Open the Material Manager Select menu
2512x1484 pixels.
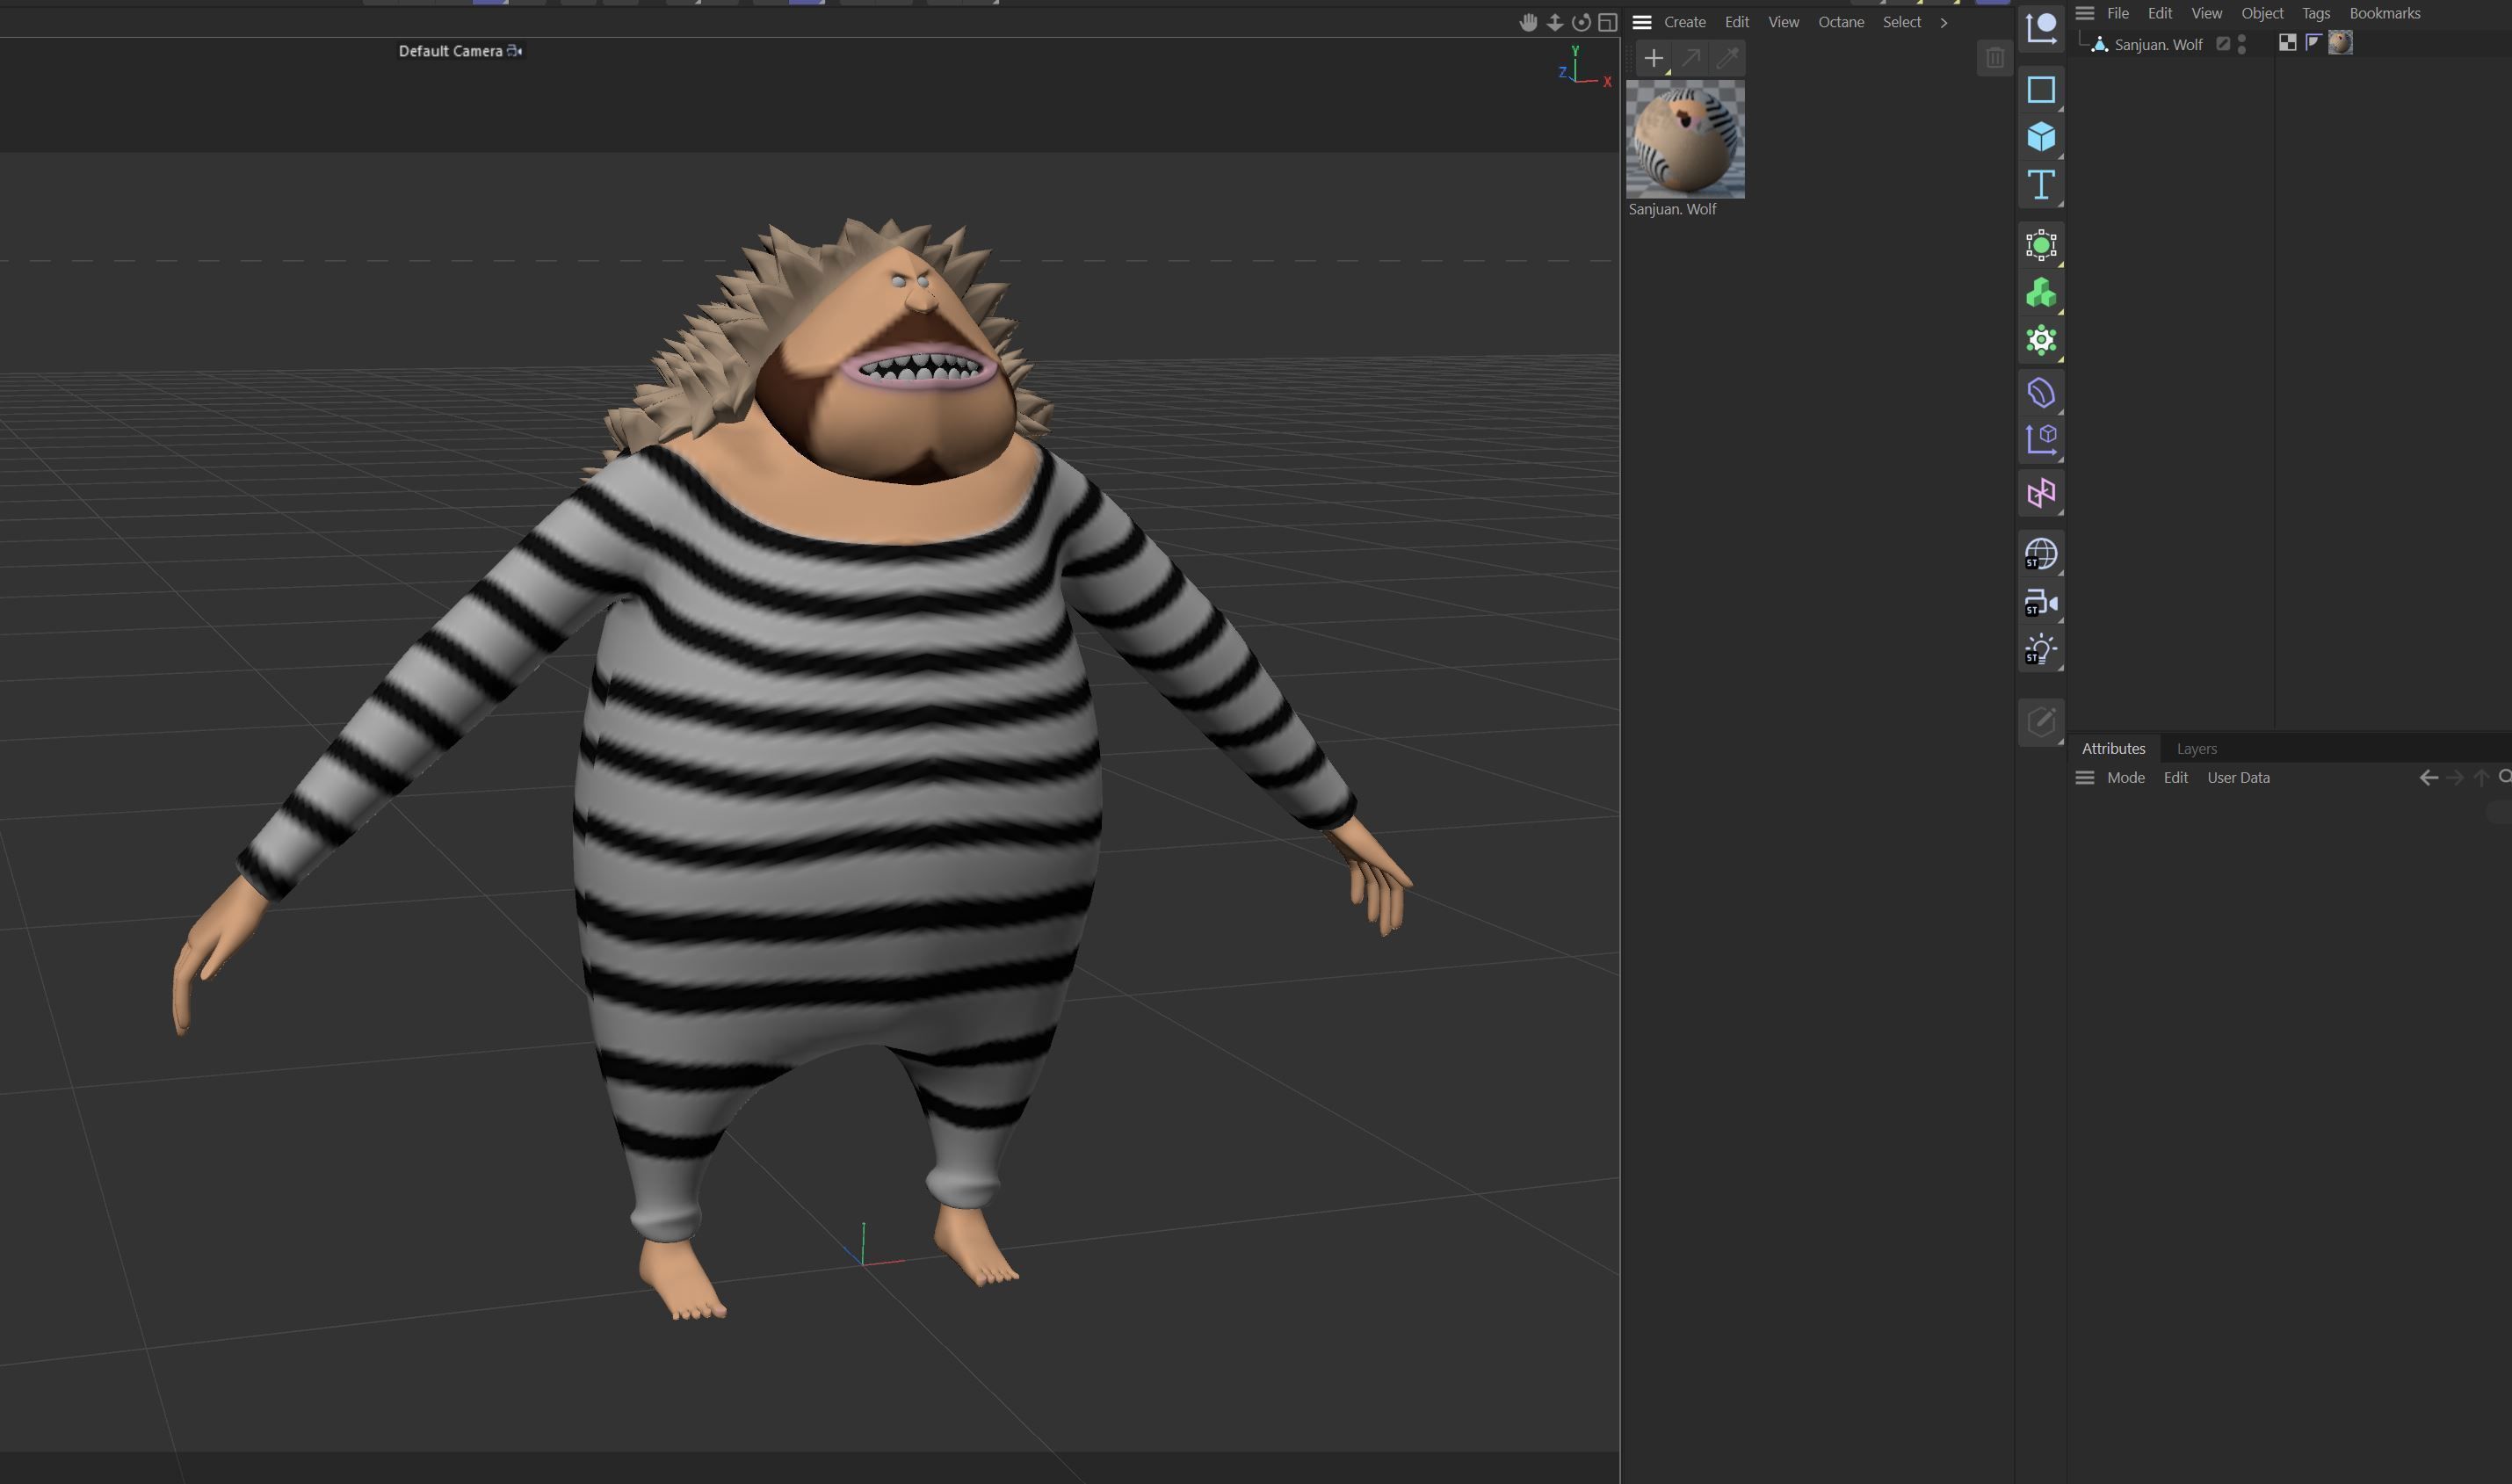[1901, 22]
